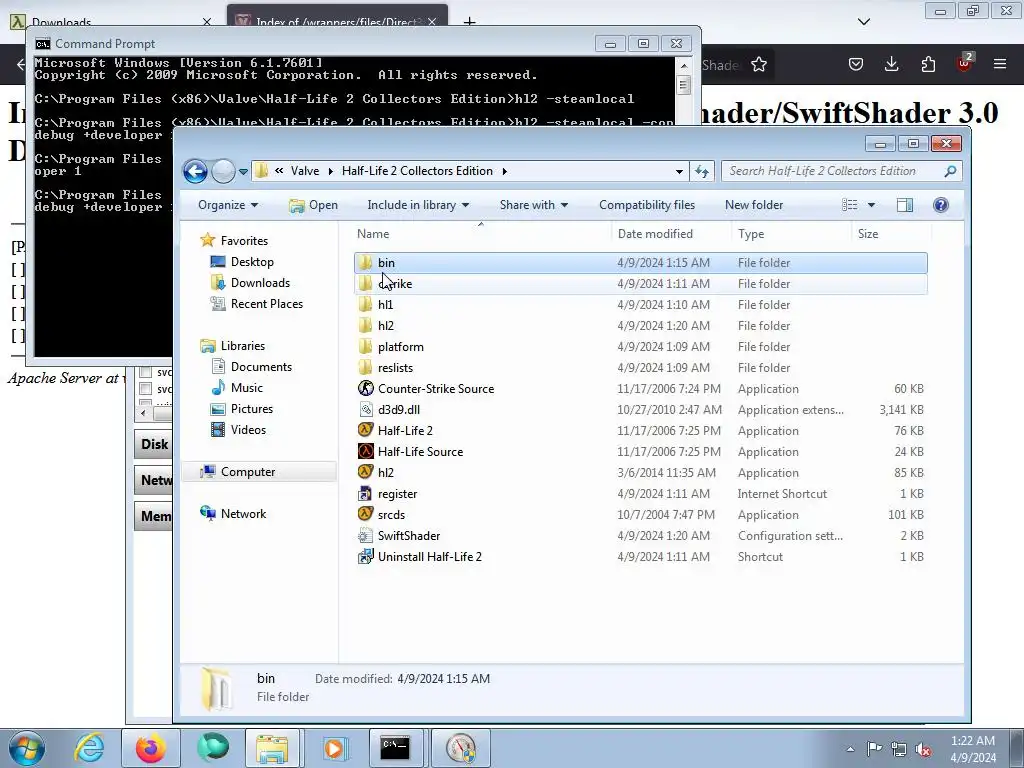The height and width of the screenshot is (768, 1024).
Task: Open the Windows Start button
Action: (x=27, y=748)
